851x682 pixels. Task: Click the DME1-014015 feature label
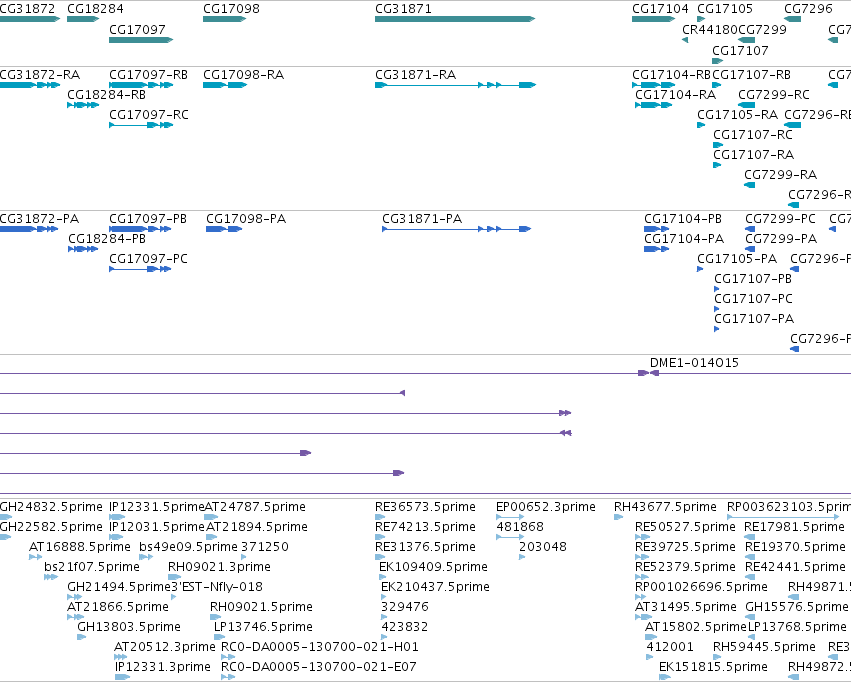[694, 362]
